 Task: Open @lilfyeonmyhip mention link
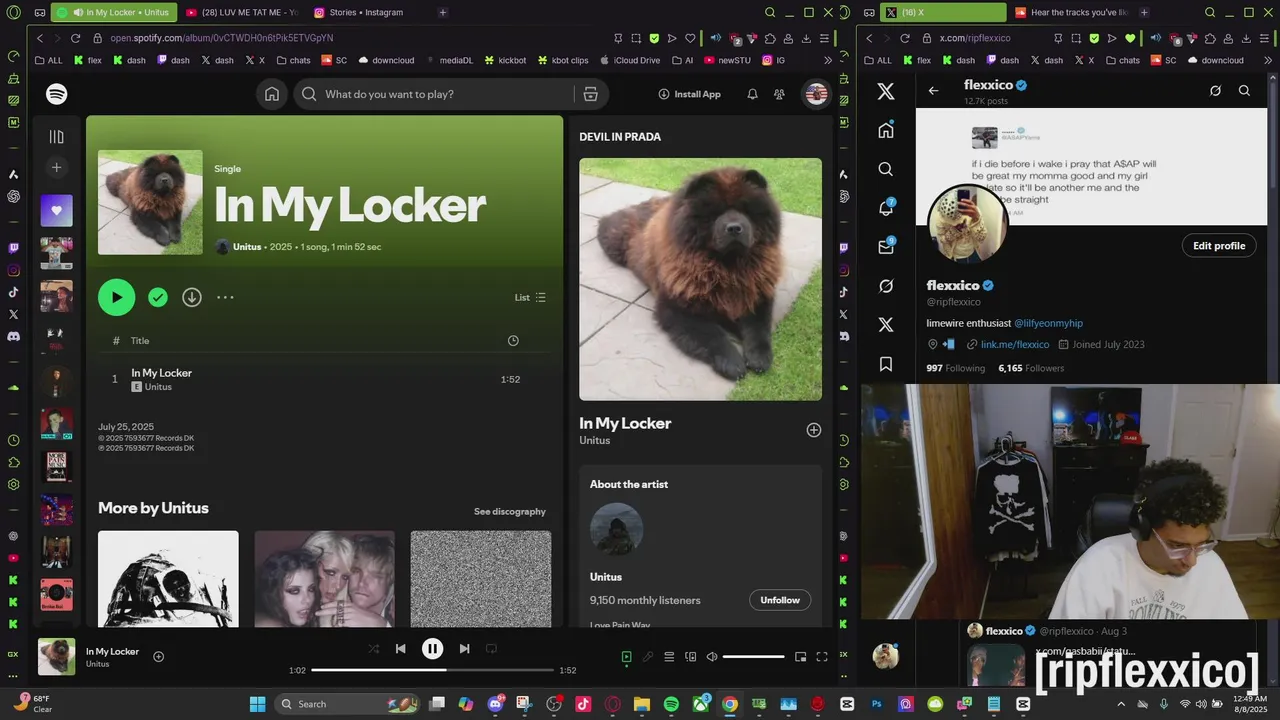point(1049,323)
